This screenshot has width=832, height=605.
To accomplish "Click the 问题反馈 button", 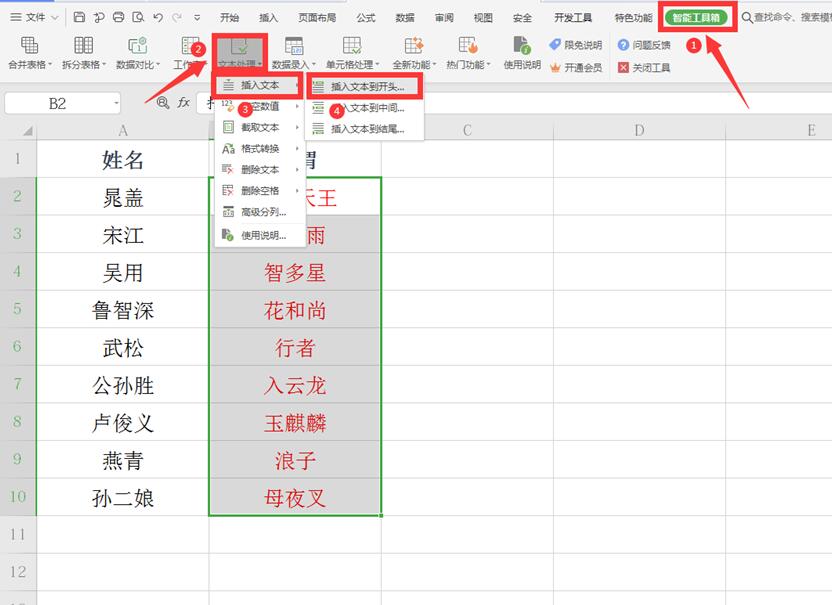I will 644,45.
